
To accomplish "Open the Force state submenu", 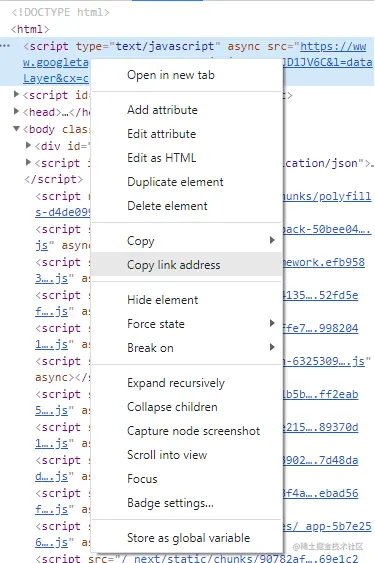I will pyautogui.click(x=186, y=324).
